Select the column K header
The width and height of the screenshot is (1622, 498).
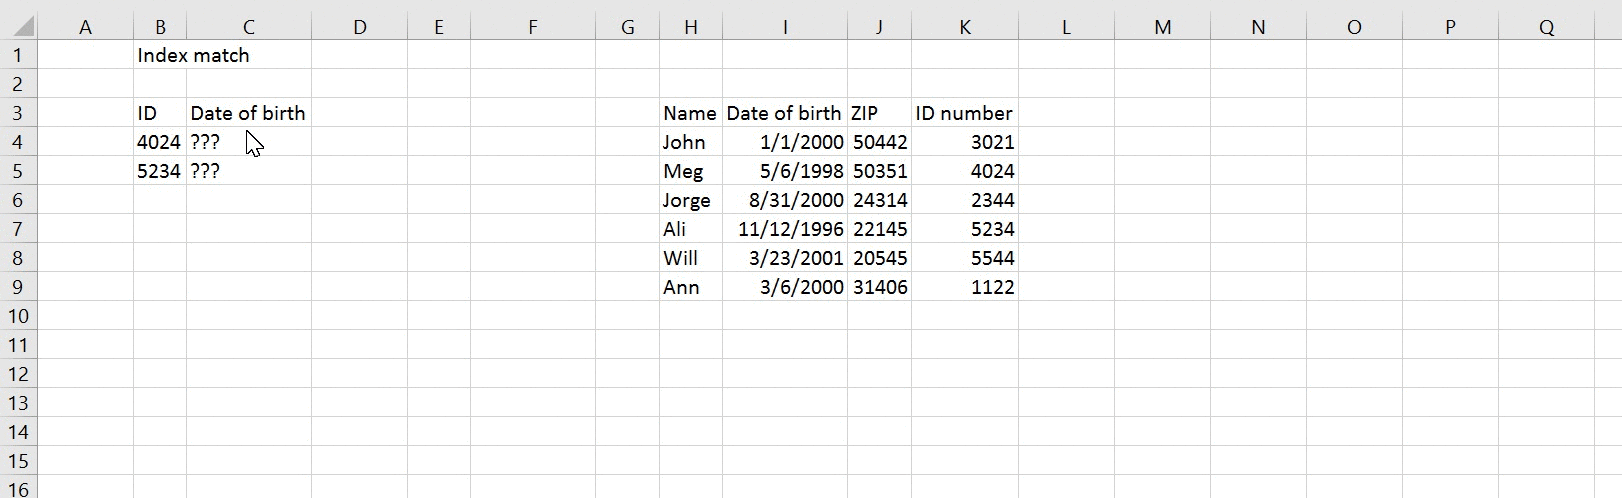(x=964, y=27)
